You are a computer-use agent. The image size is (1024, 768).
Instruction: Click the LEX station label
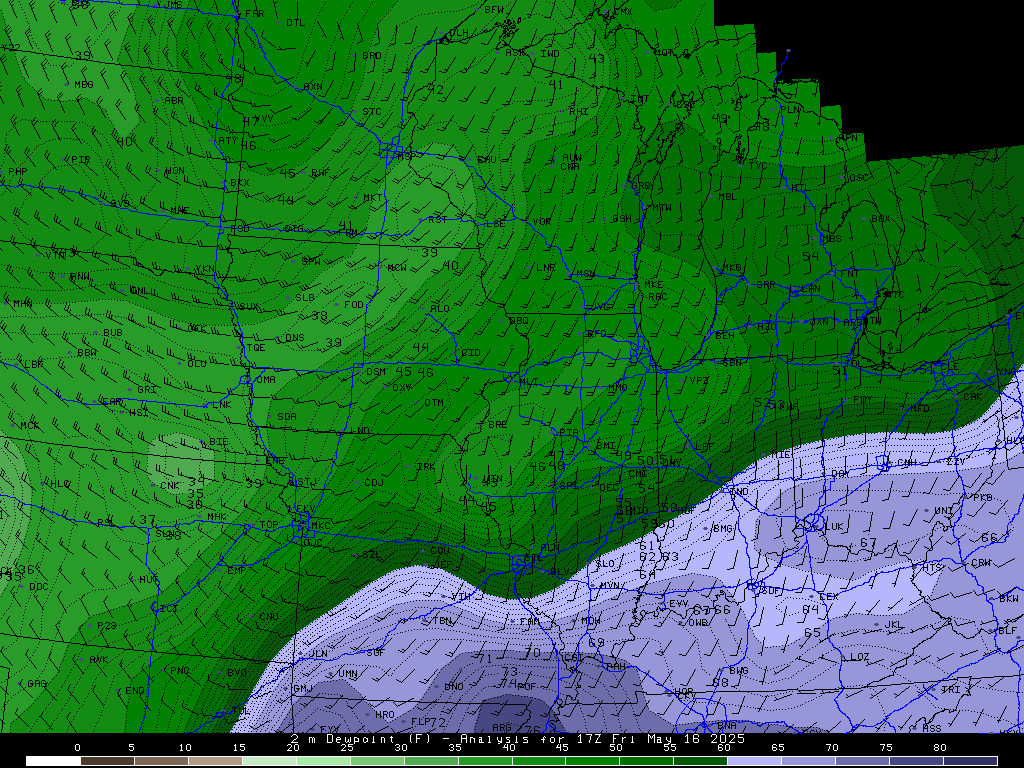[828, 597]
